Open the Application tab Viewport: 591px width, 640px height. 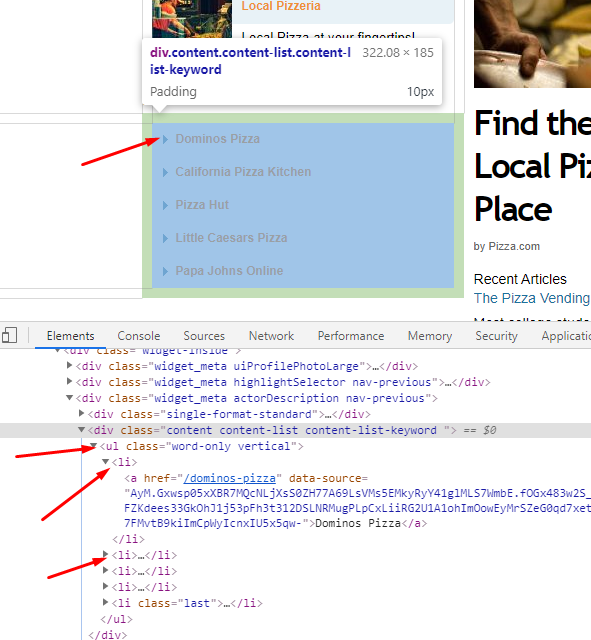(566, 336)
